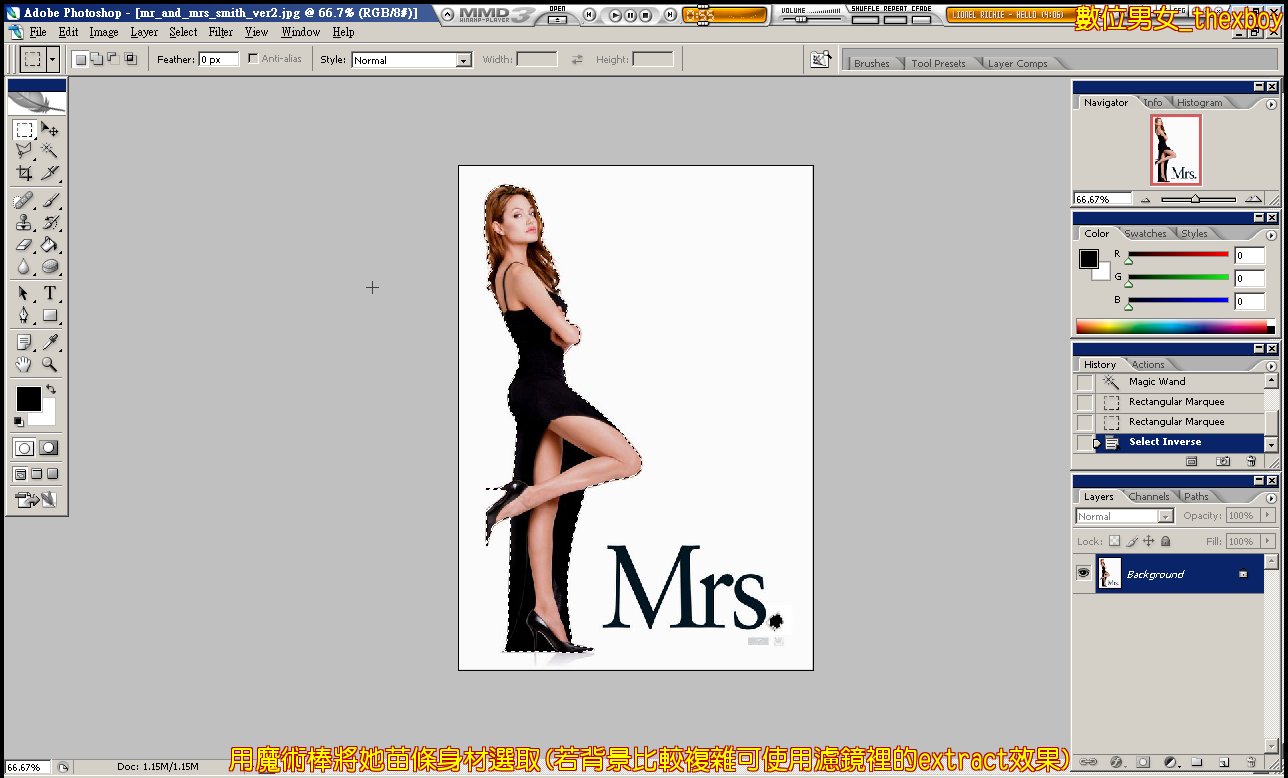
Task: Switch to Quick Mask mode
Action: 48,448
